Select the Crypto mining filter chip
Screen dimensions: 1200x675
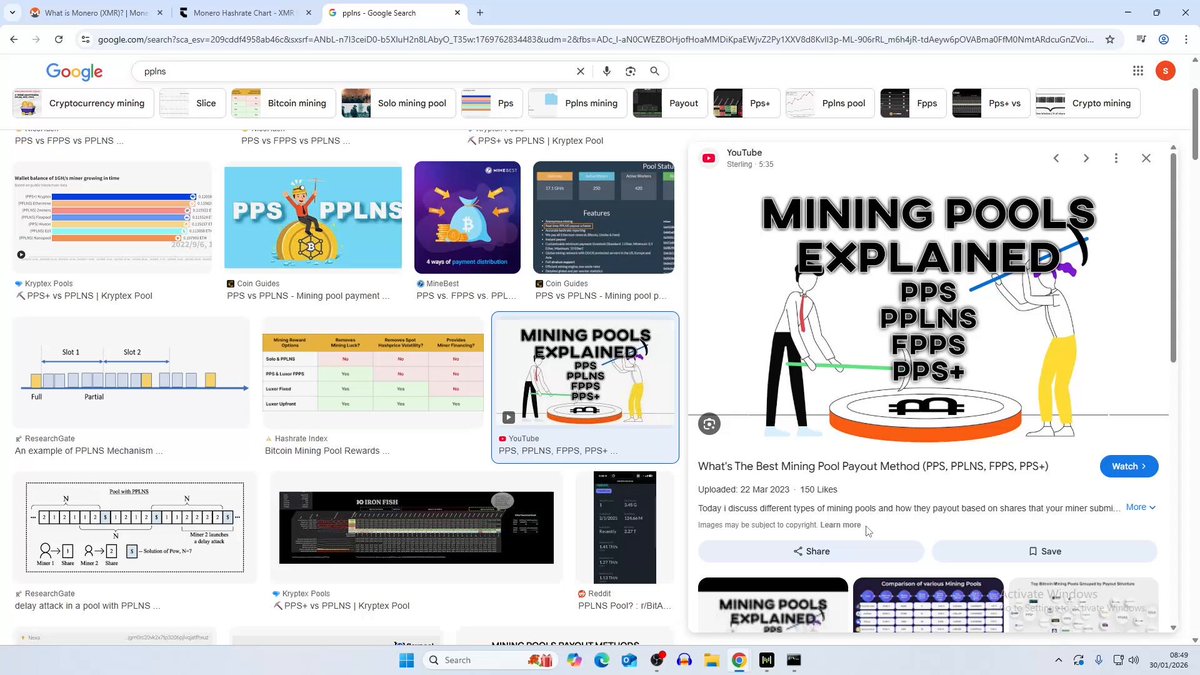(x=1086, y=103)
